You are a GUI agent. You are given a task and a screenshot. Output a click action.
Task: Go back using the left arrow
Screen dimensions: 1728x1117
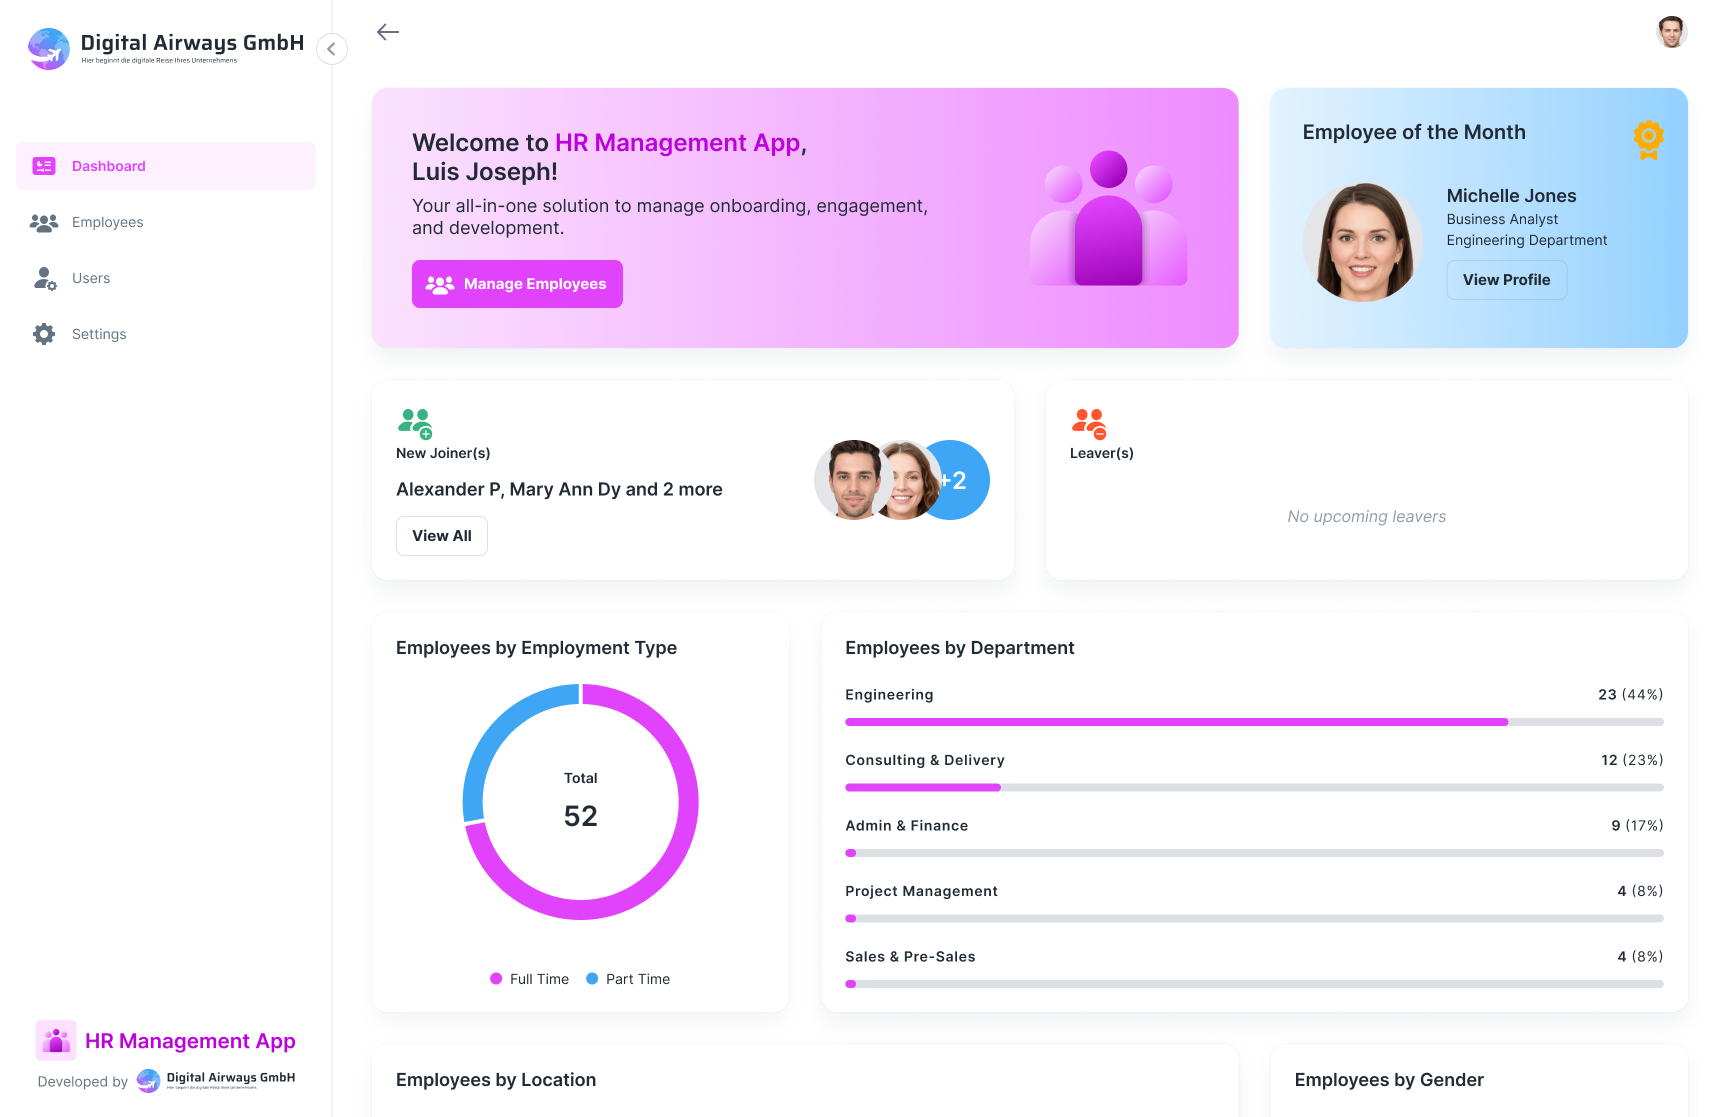[388, 32]
